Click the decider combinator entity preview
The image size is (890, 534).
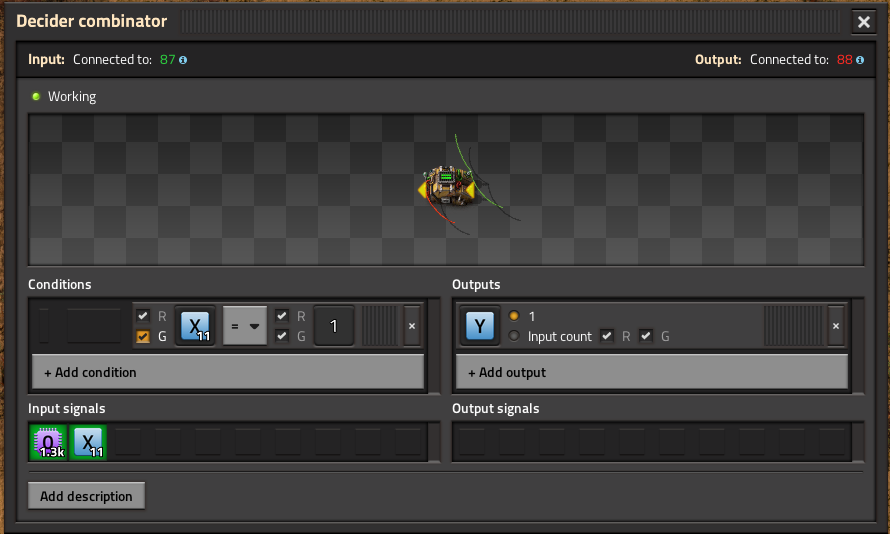click(447, 186)
